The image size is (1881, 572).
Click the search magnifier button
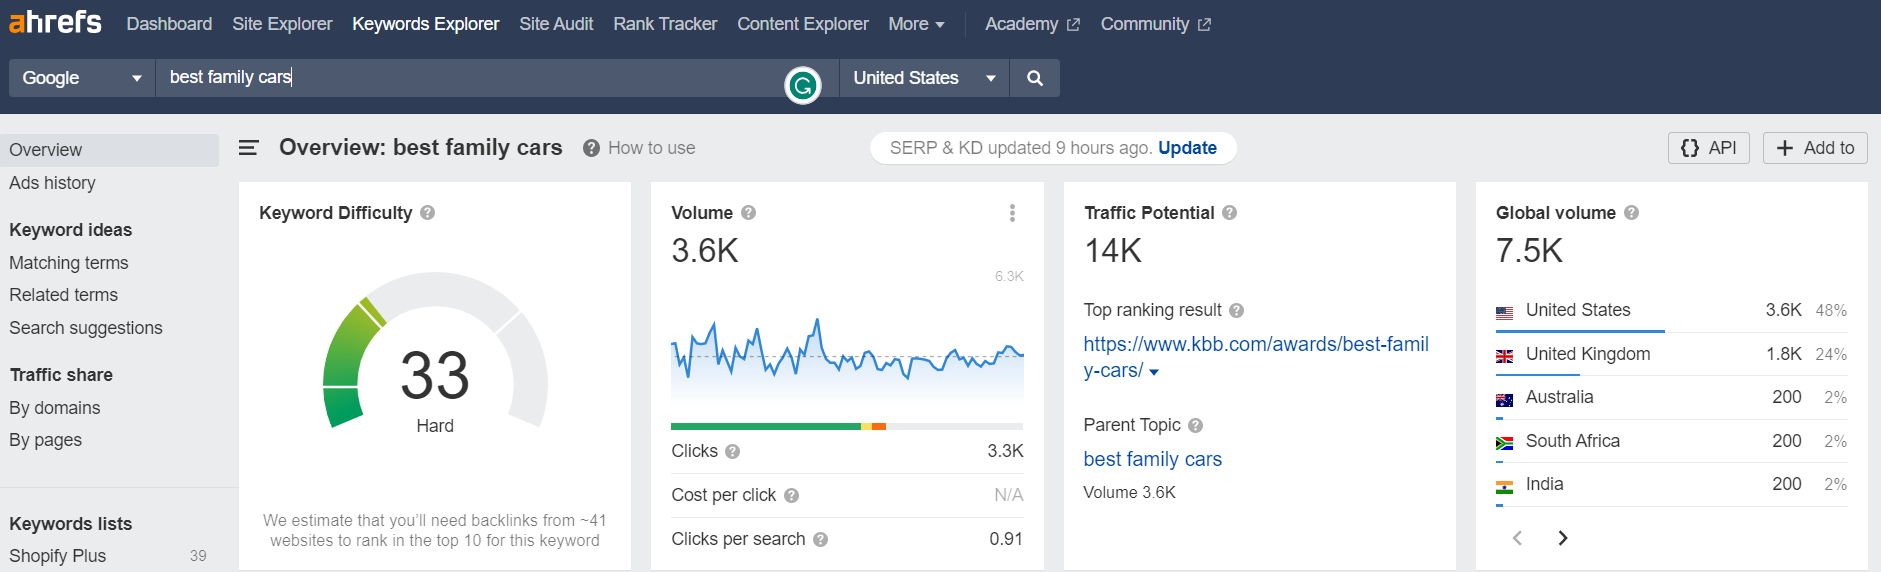click(1035, 78)
